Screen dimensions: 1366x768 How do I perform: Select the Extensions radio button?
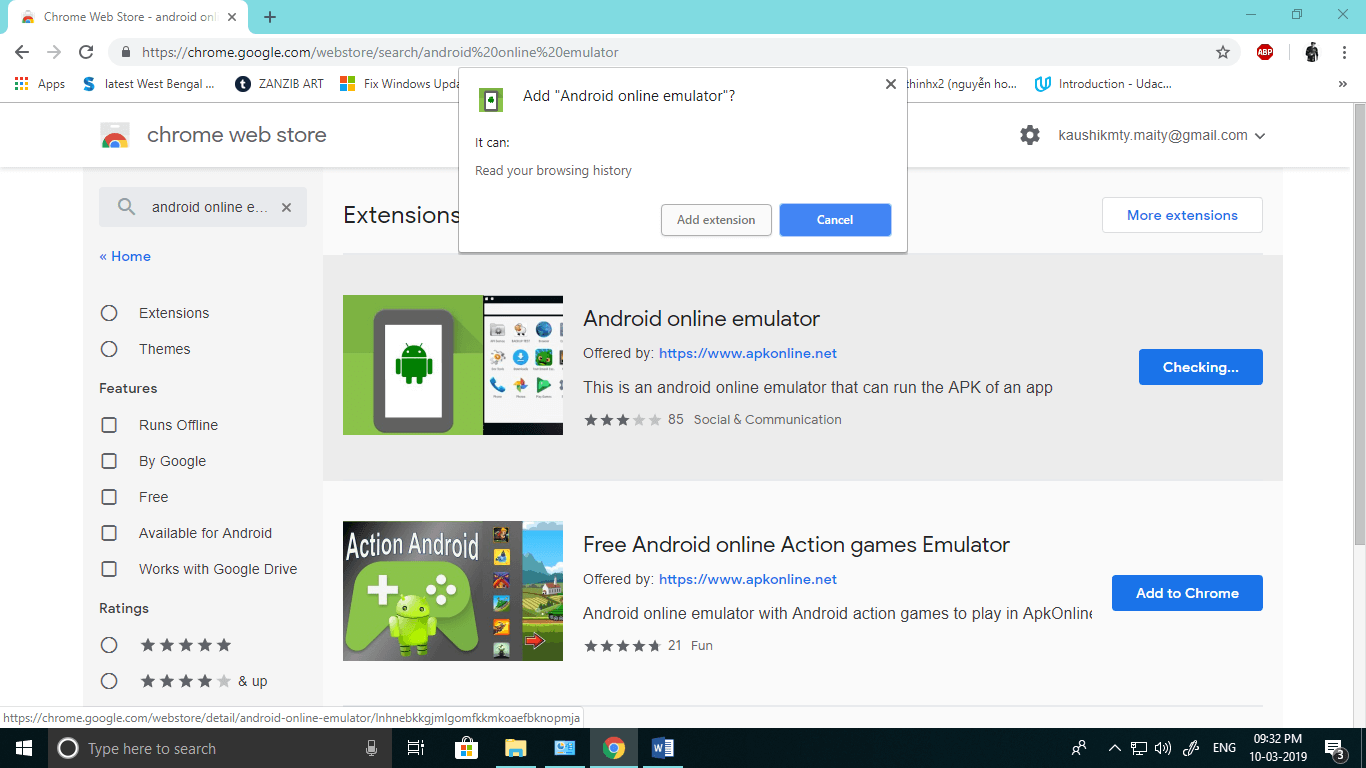coord(109,313)
